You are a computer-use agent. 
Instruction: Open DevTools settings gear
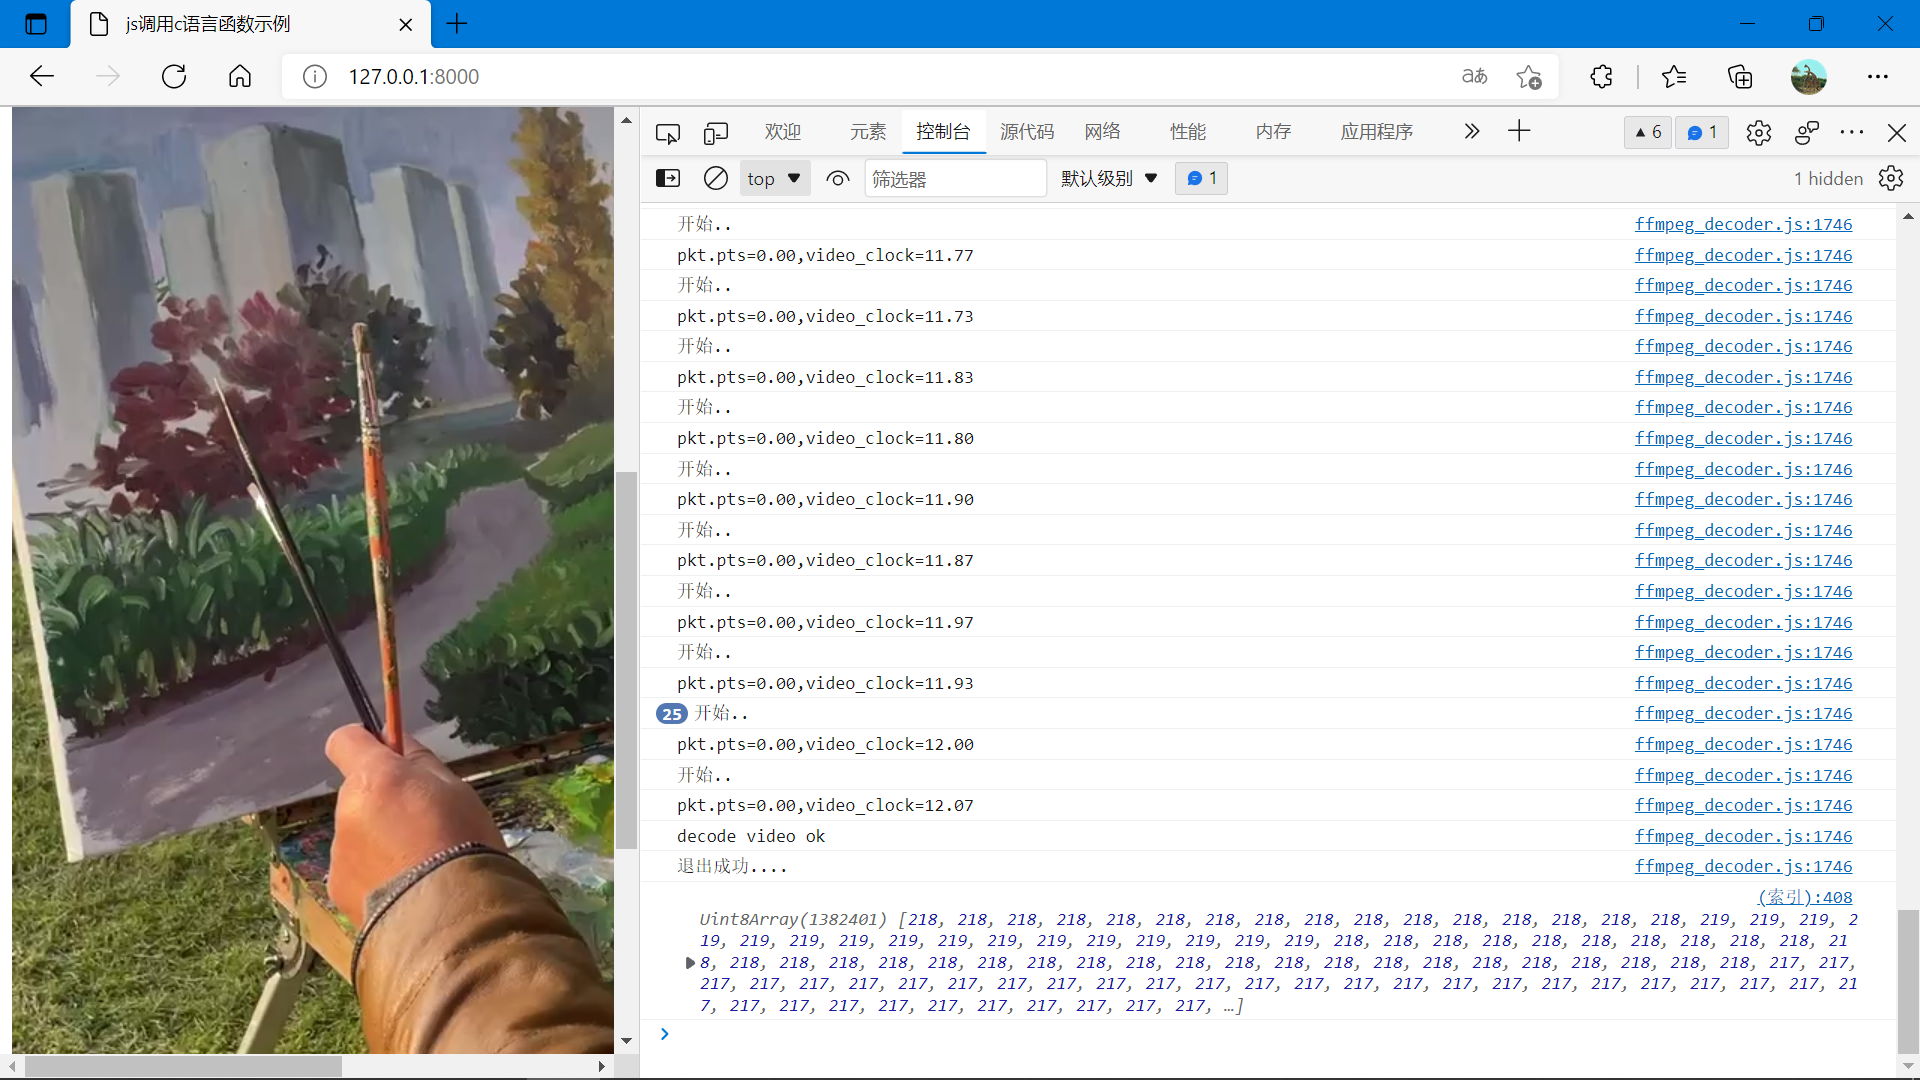1759,133
